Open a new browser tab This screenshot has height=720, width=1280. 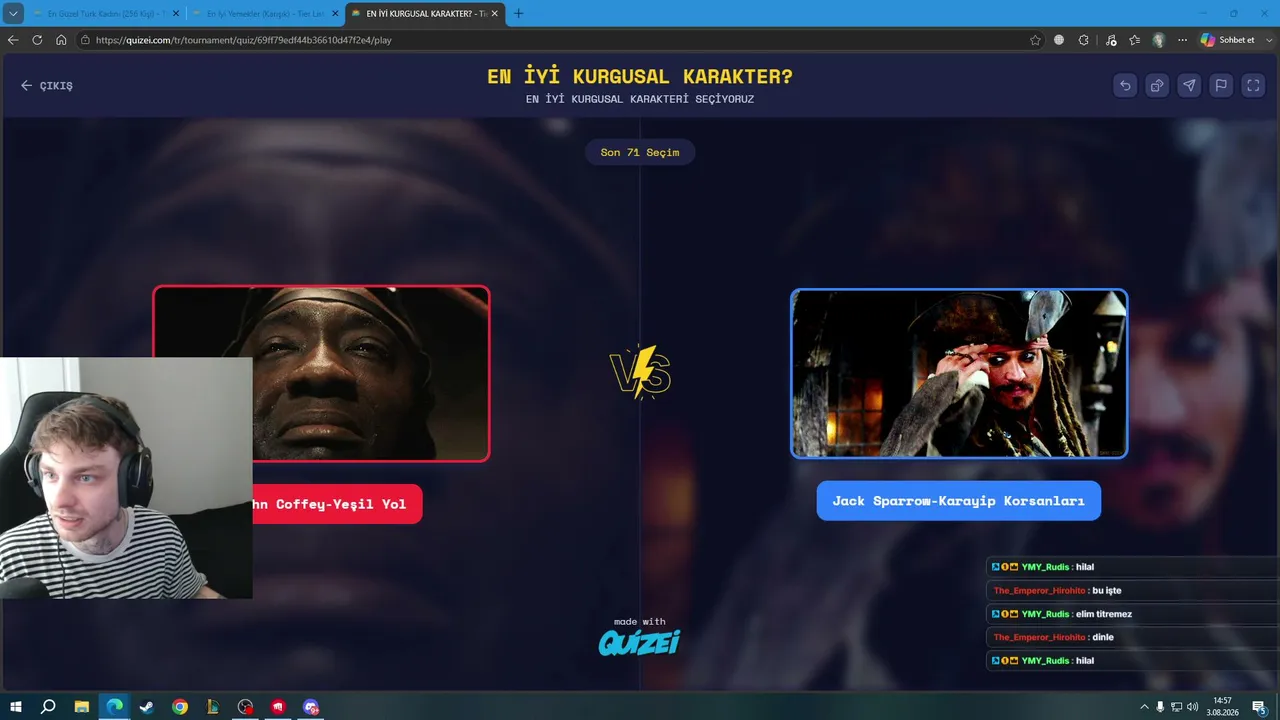click(x=518, y=14)
